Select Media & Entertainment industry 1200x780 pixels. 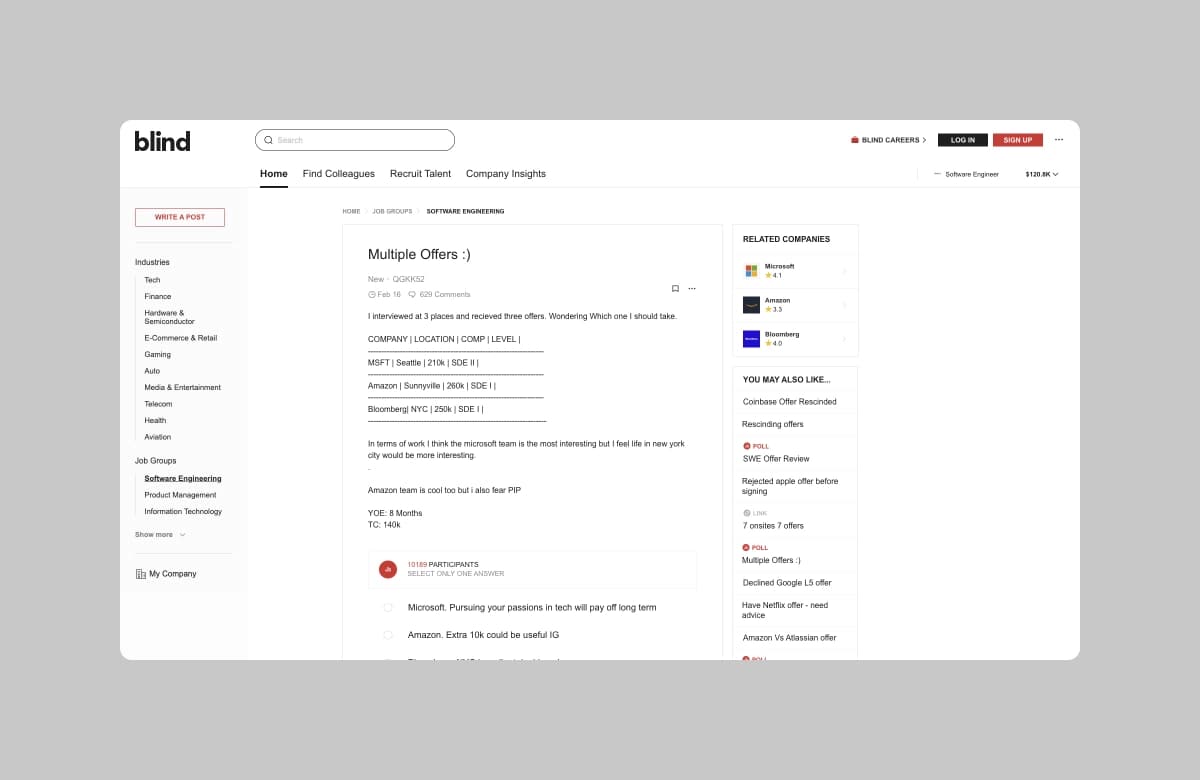click(x=183, y=388)
